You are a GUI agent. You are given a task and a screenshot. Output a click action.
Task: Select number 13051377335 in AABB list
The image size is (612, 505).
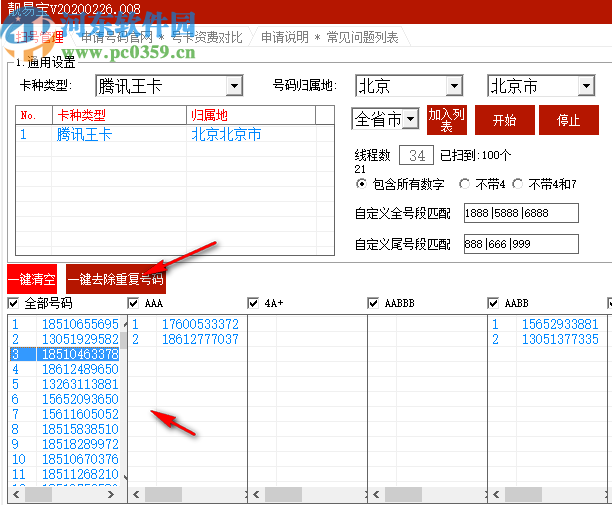560,339
